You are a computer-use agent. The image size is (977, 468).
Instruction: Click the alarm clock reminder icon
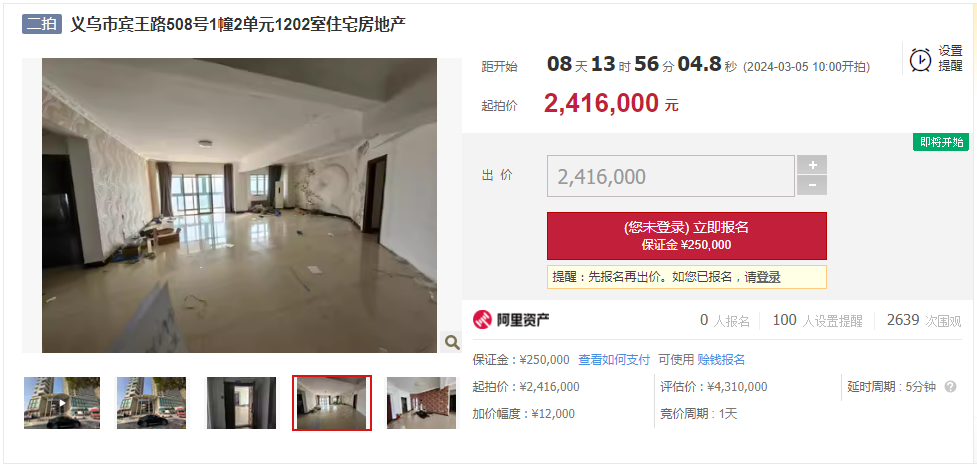(x=920, y=59)
